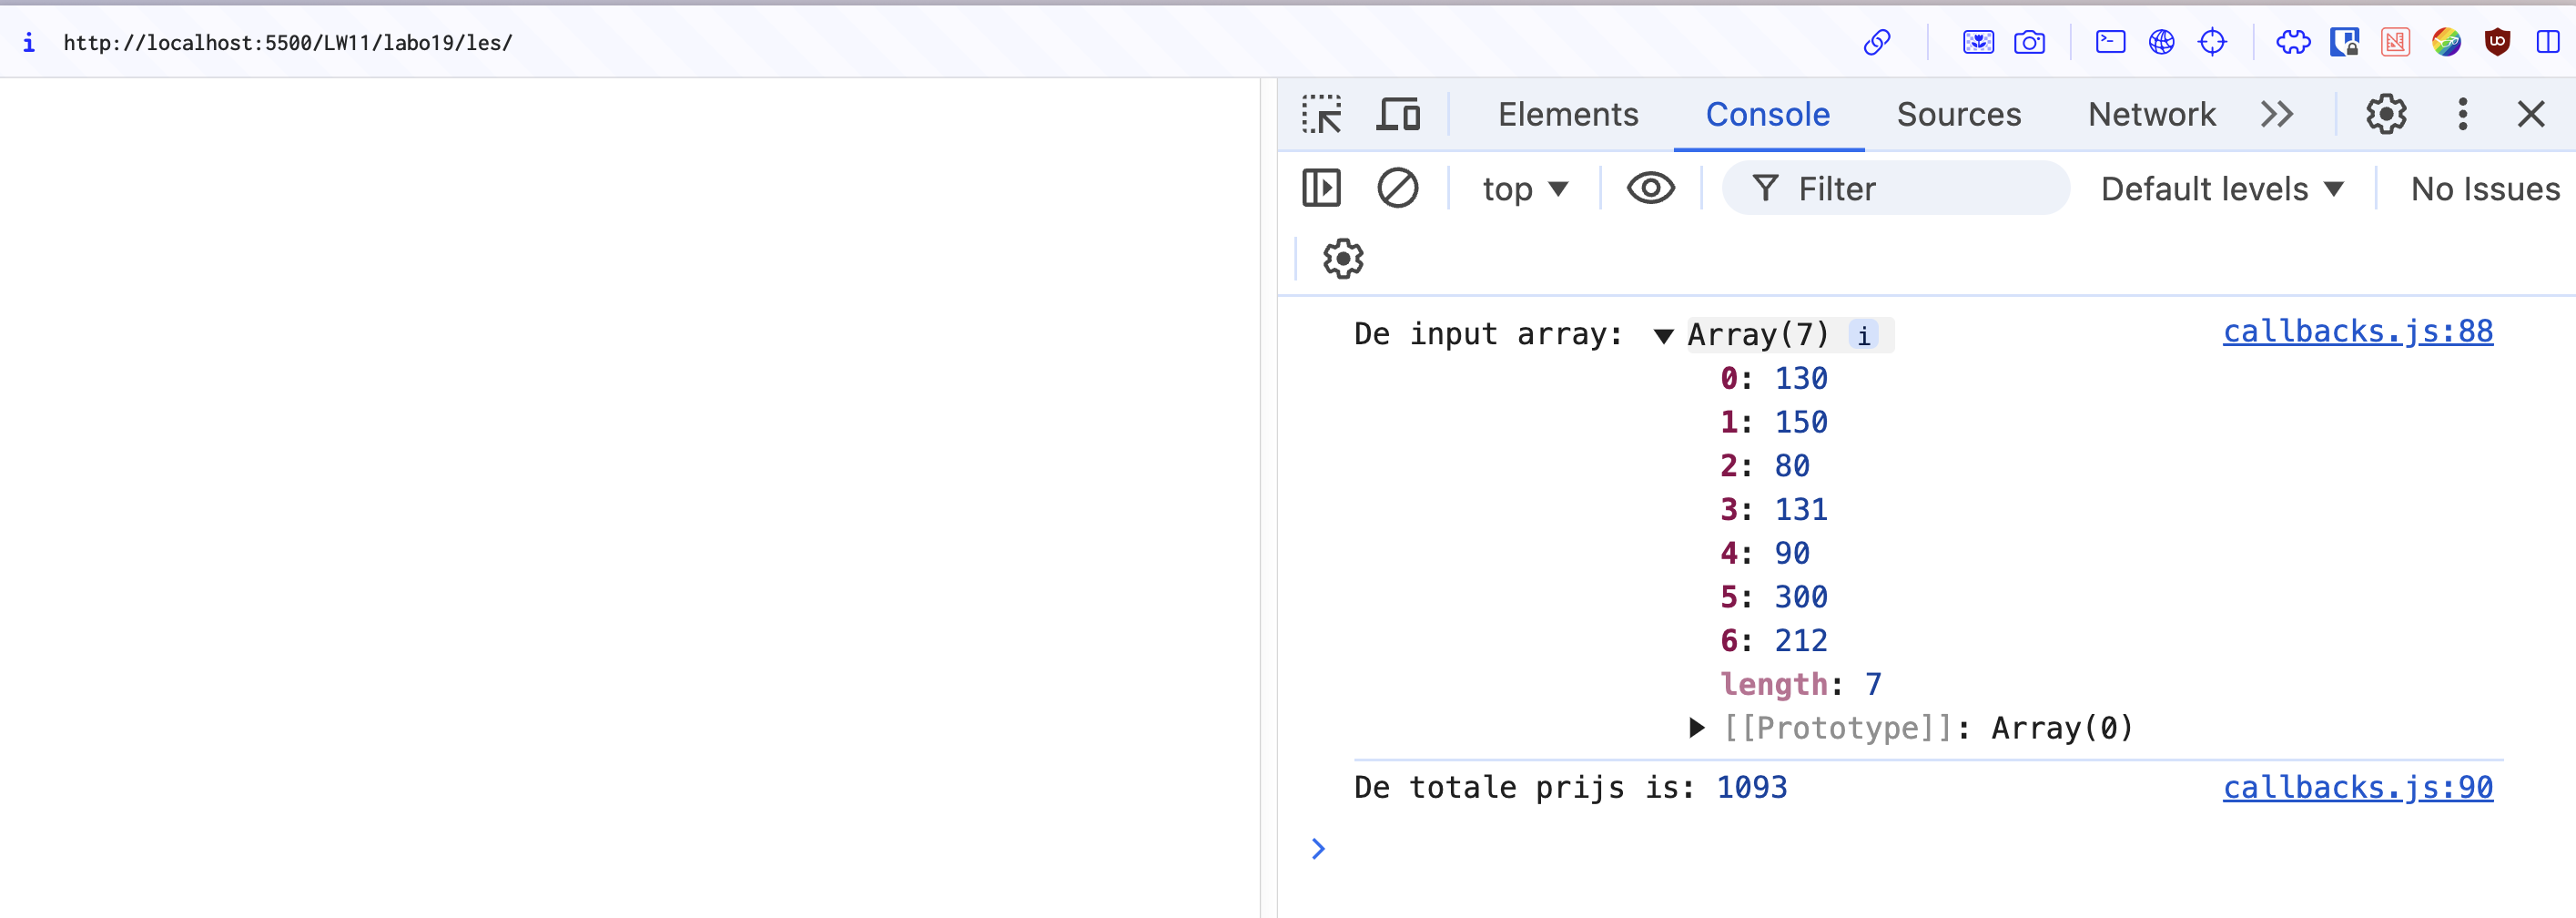Toggle the console sidebar panel
Image resolution: width=2576 pixels, height=918 pixels.
tap(1321, 188)
